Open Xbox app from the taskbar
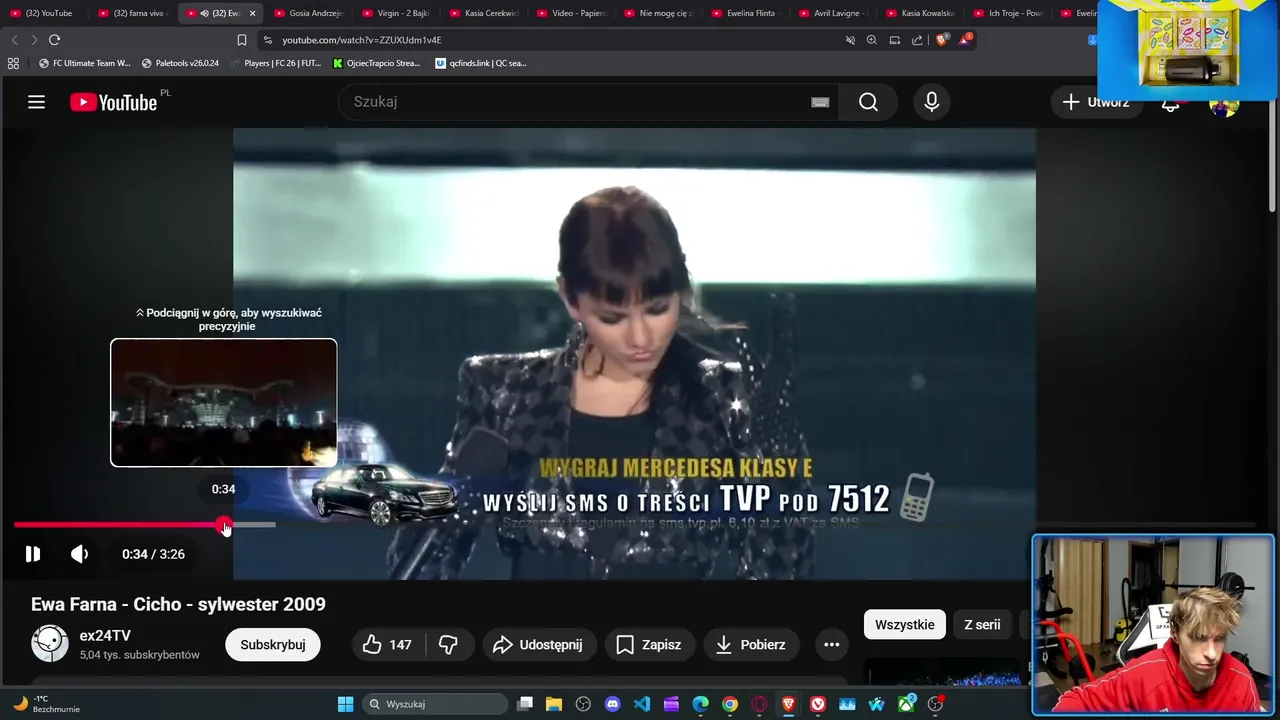Viewport: 1280px width, 720px height. tap(906, 704)
